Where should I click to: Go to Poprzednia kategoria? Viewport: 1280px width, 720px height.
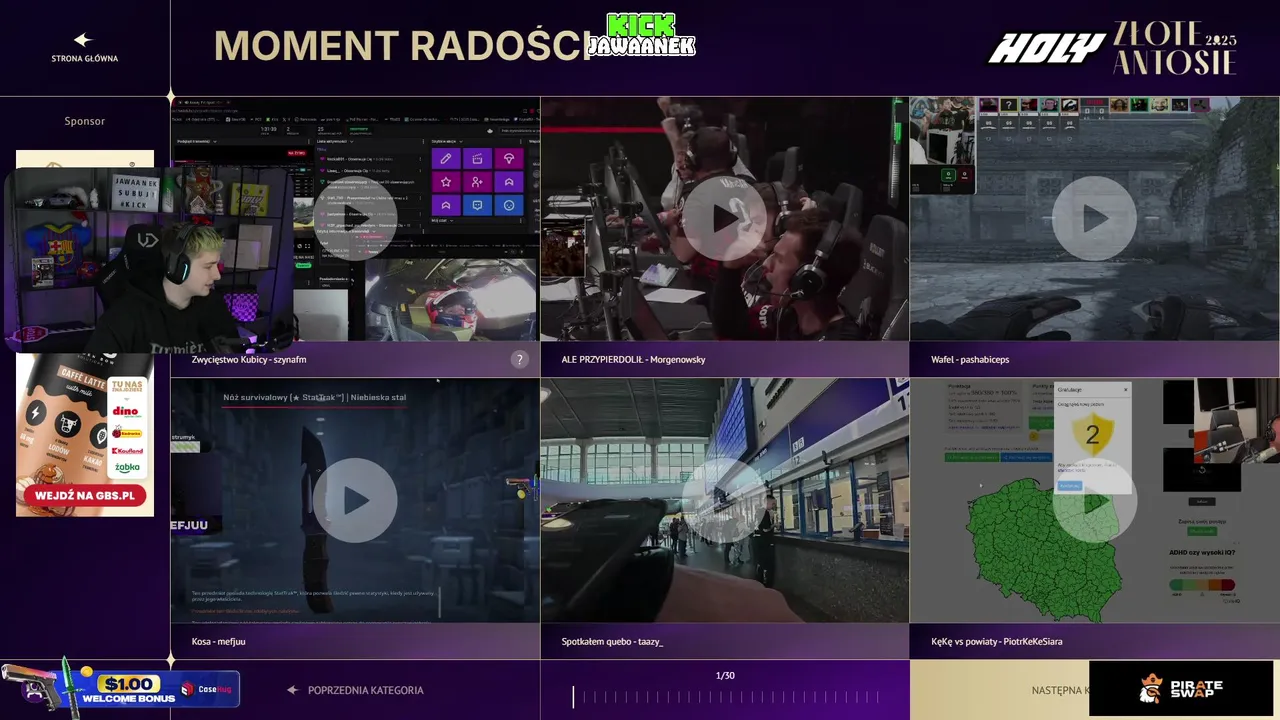365,690
